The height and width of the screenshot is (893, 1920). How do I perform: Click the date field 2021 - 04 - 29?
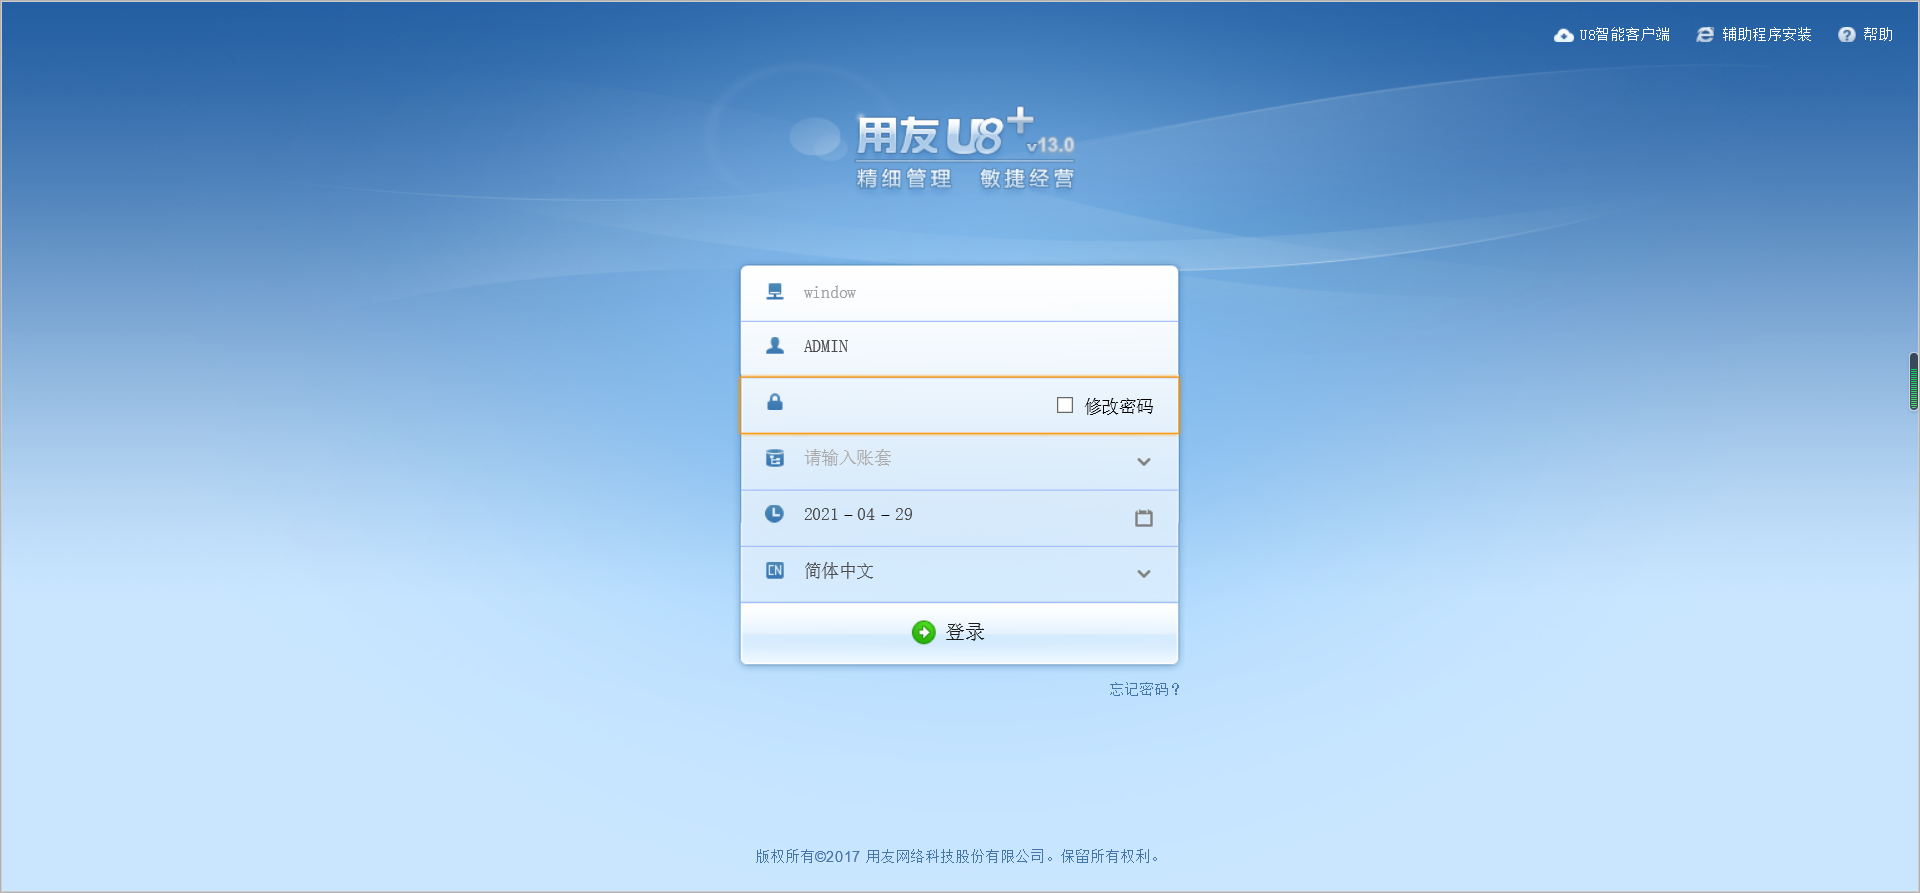[959, 518]
